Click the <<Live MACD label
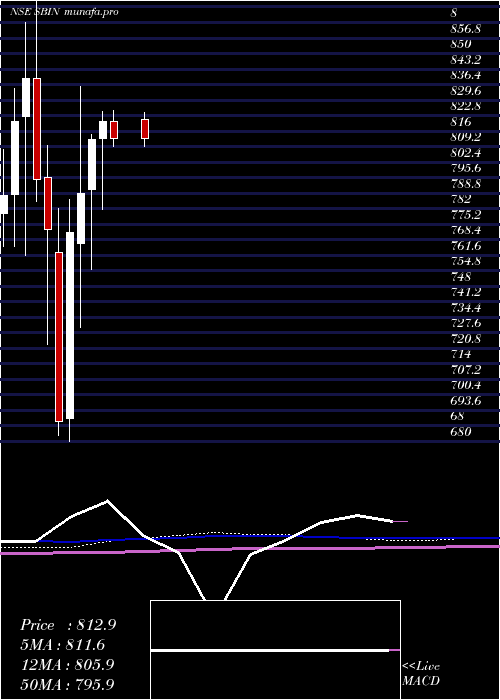 [x=421, y=674]
